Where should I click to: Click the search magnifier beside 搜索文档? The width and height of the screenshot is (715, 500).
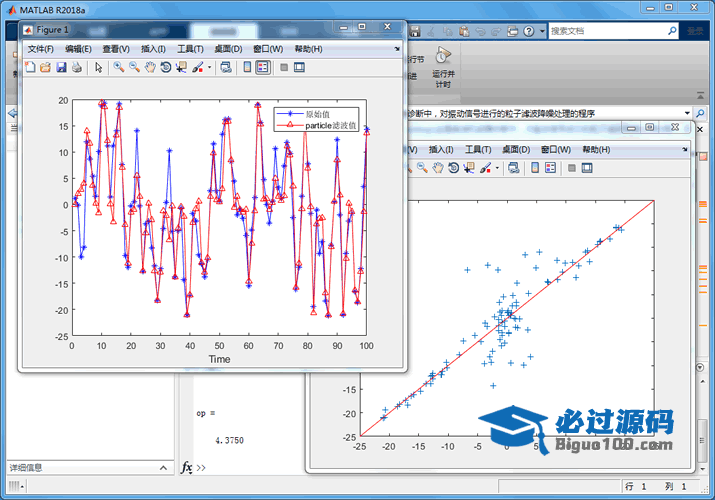click(672, 31)
